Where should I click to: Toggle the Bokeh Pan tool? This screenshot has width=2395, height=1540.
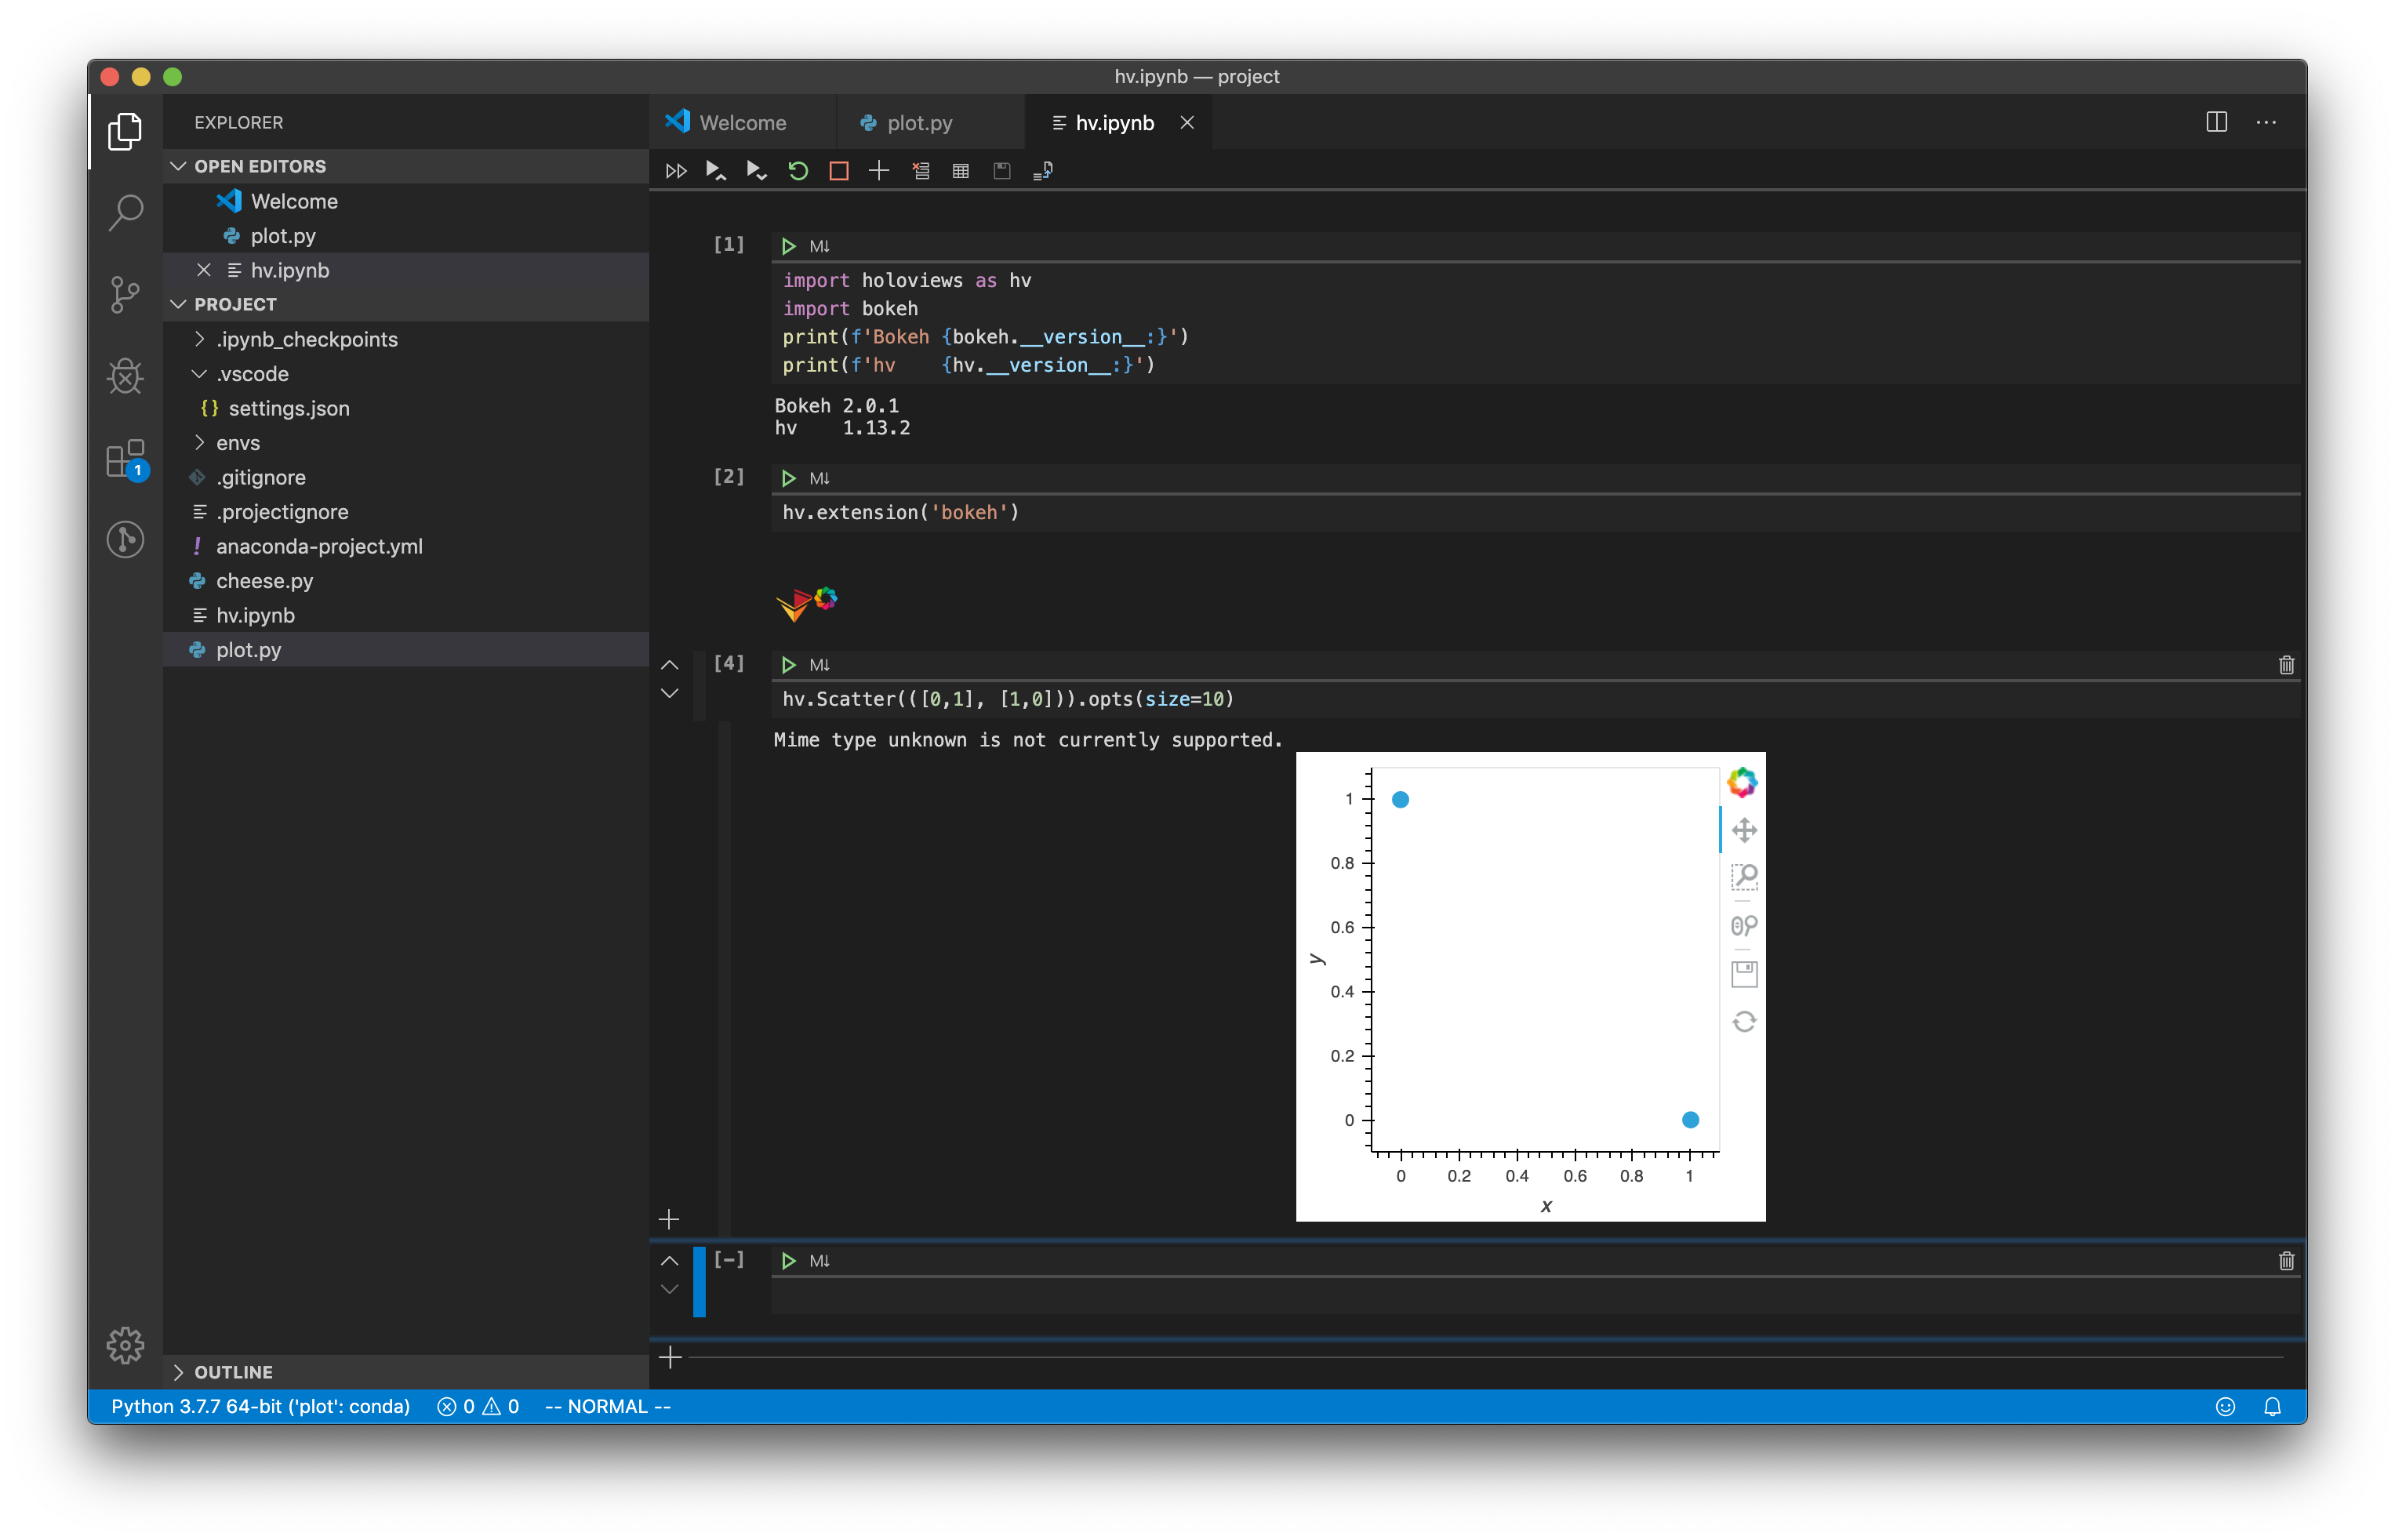click(1744, 830)
